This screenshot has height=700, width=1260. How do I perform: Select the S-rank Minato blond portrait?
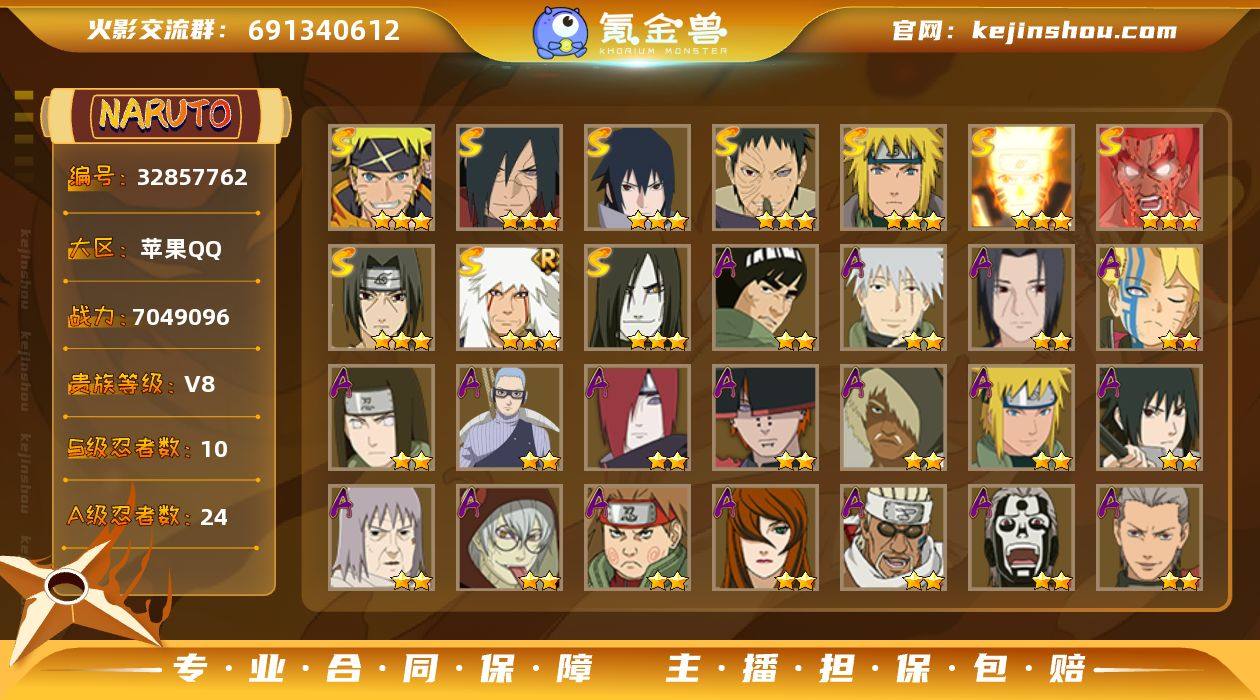[x=894, y=178]
